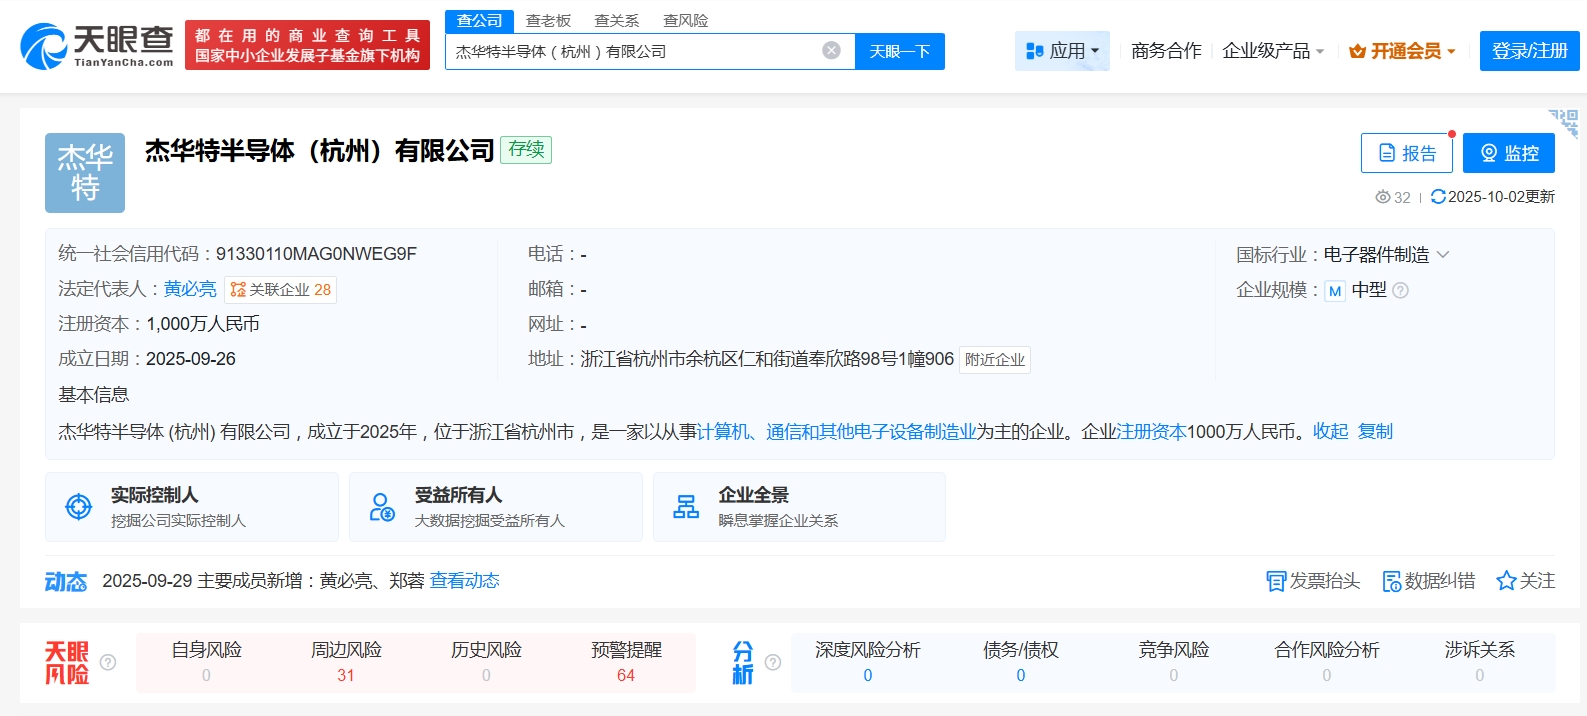Collapse the company description with 收起

click(1330, 432)
